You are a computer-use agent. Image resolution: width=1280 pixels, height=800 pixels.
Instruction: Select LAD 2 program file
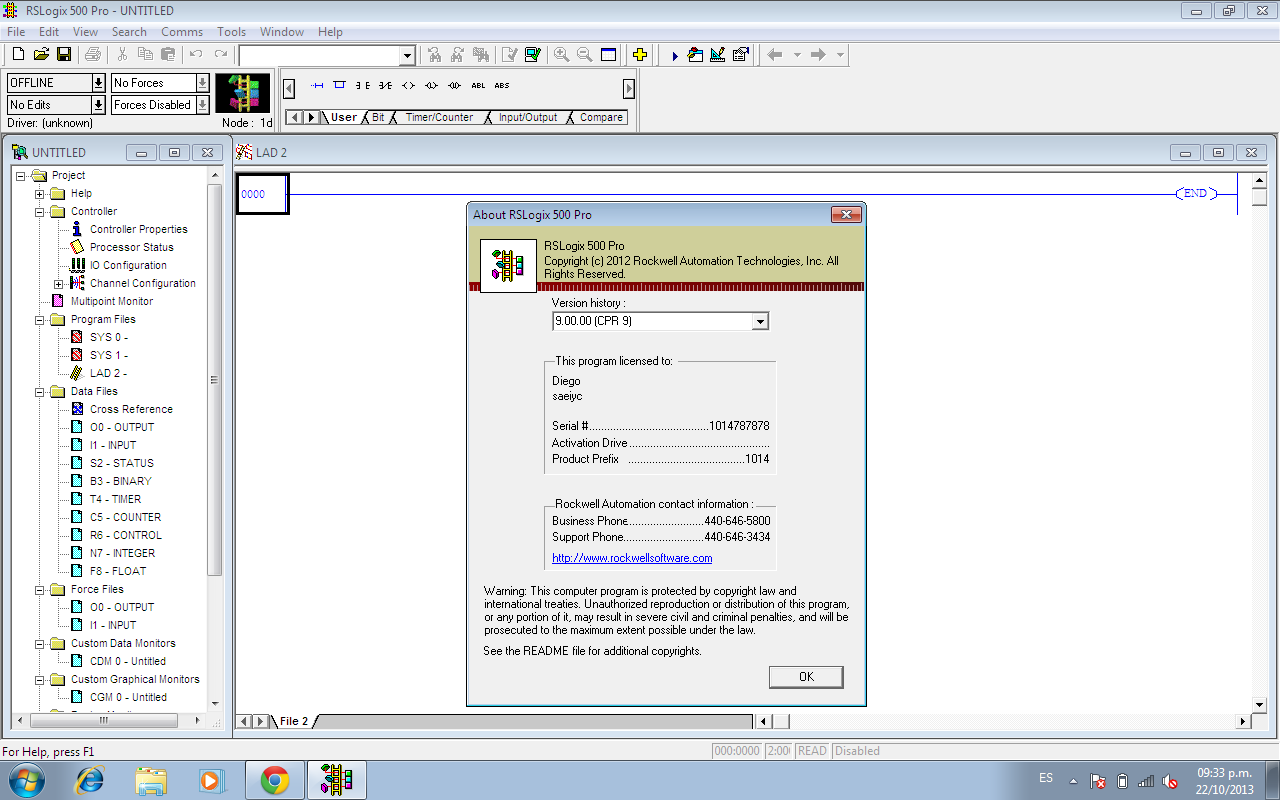click(108, 374)
